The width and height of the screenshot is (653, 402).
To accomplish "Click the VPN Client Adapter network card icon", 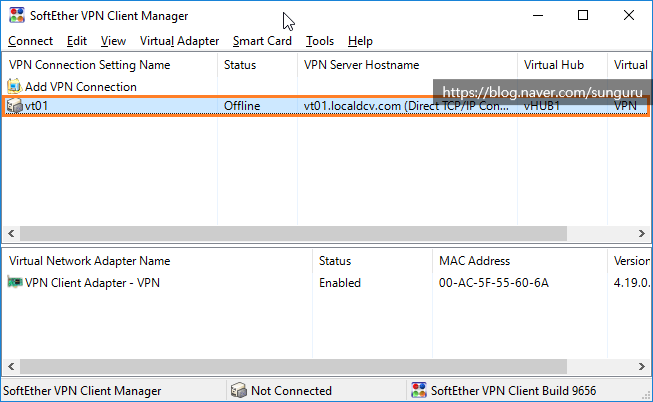I will tap(15, 282).
